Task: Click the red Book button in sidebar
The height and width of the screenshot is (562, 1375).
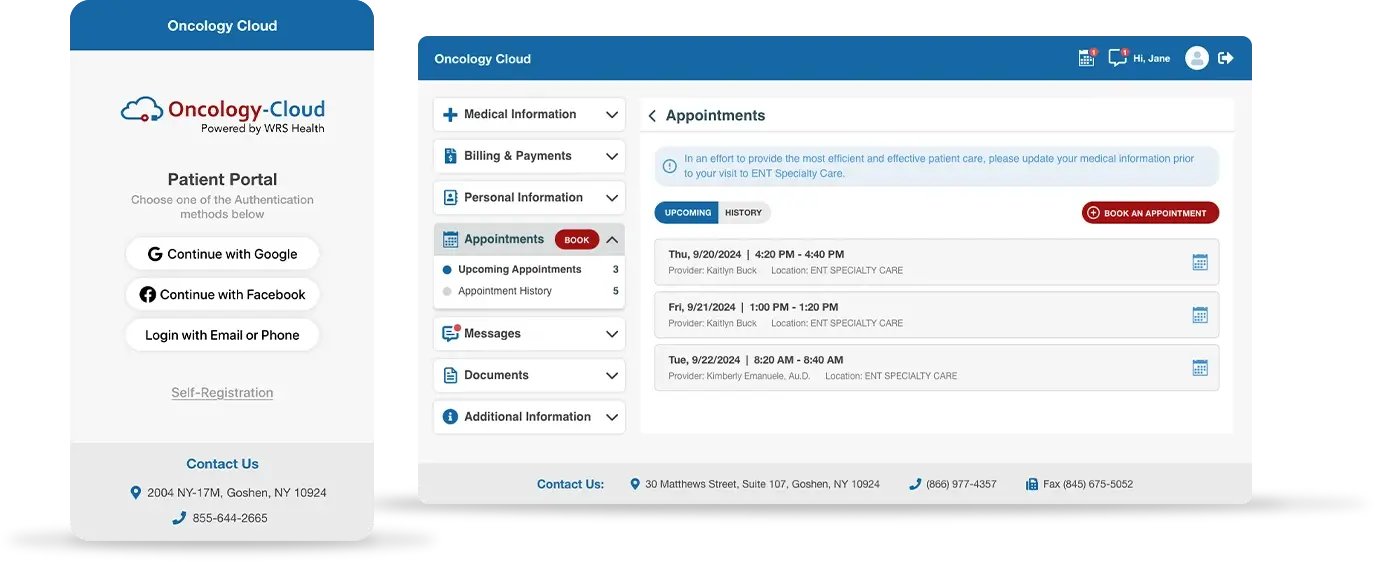Action: [x=577, y=240]
